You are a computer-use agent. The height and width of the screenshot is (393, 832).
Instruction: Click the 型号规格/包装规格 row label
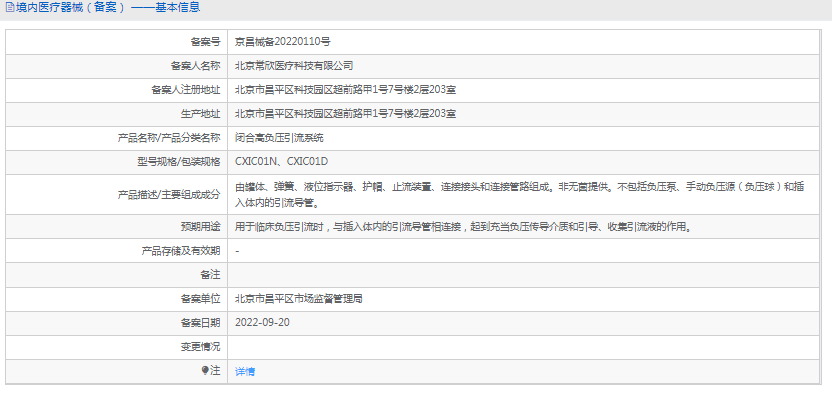(x=178, y=162)
